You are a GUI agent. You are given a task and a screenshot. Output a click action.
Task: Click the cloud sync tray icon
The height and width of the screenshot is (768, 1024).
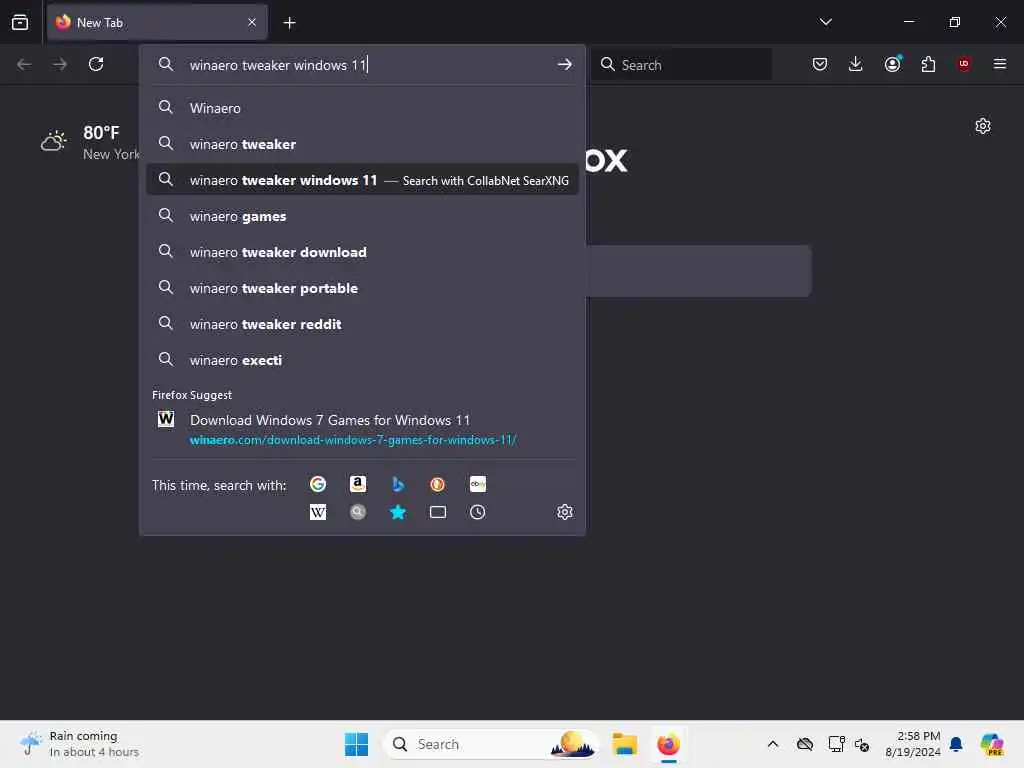click(805, 744)
